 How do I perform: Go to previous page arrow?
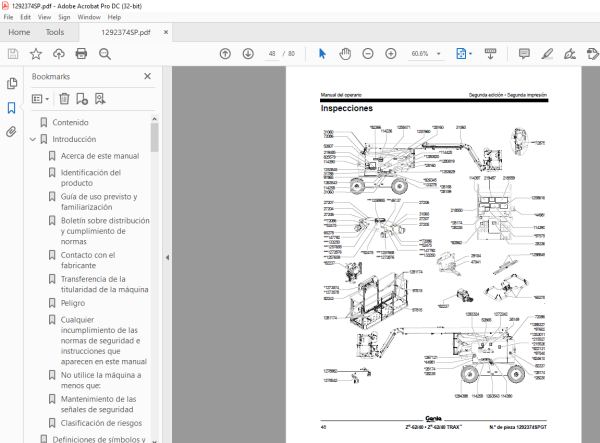point(225,54)
